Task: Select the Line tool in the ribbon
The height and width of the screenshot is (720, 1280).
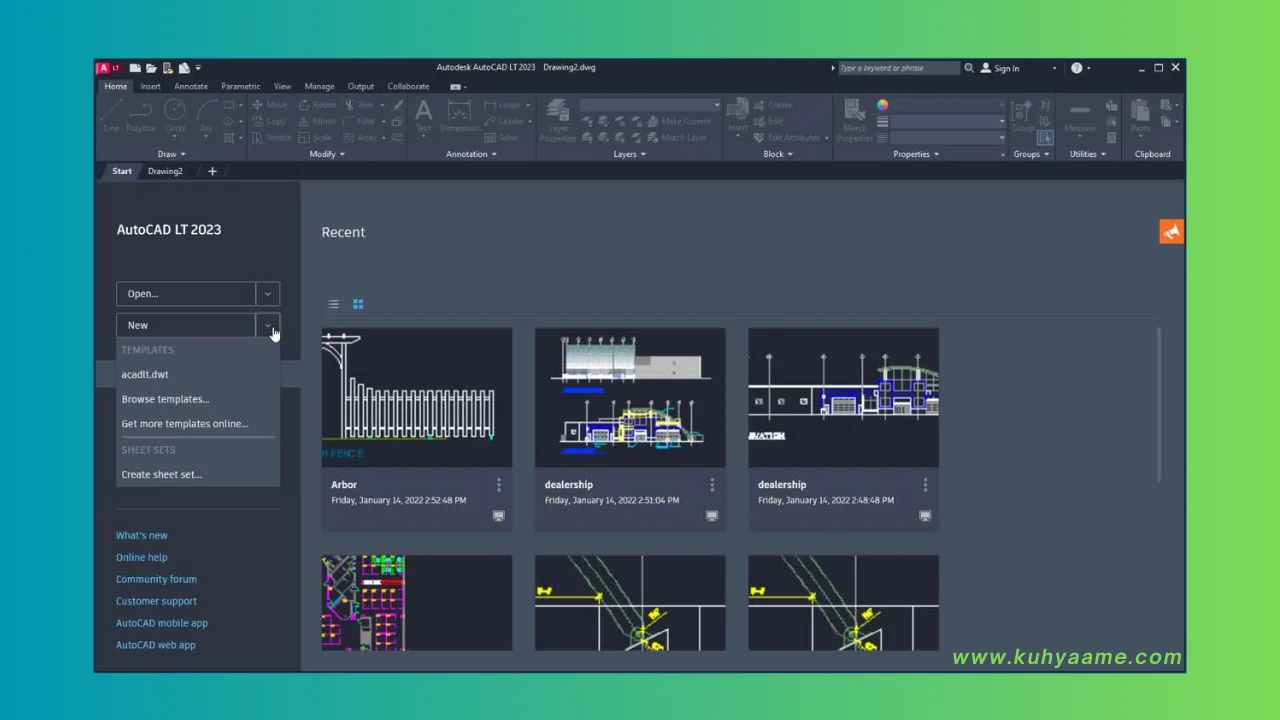Action: [112, 114]
